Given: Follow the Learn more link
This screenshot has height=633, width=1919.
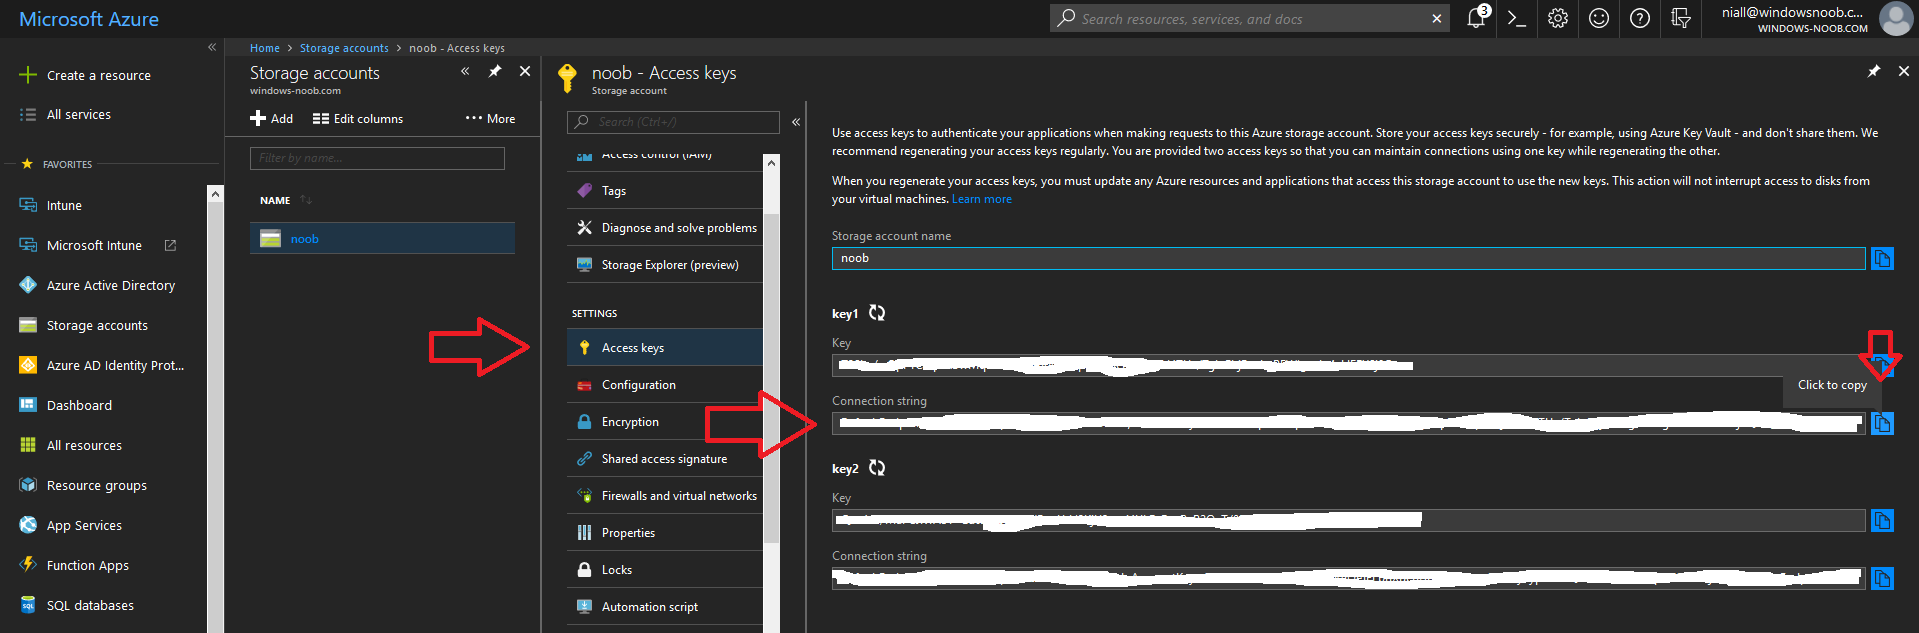Looking at the screenshot, I should coord(982,199).
